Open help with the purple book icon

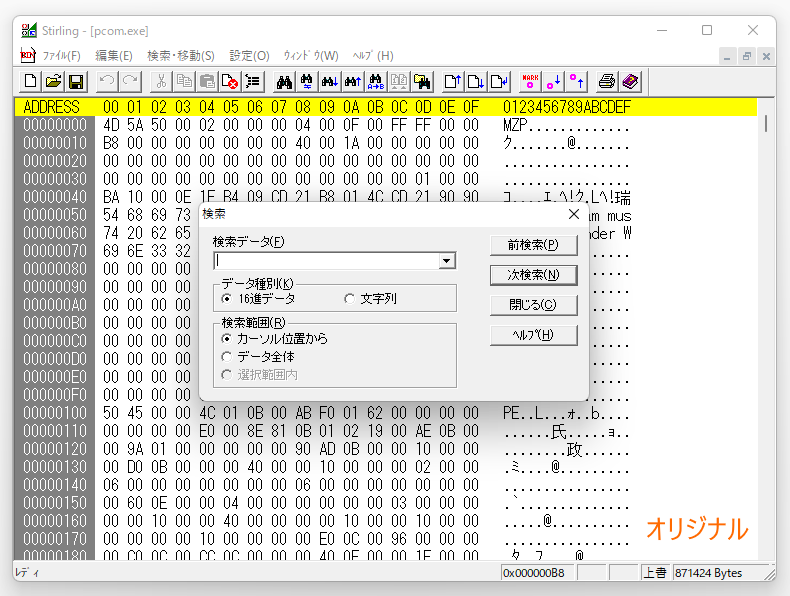(630, 82)
